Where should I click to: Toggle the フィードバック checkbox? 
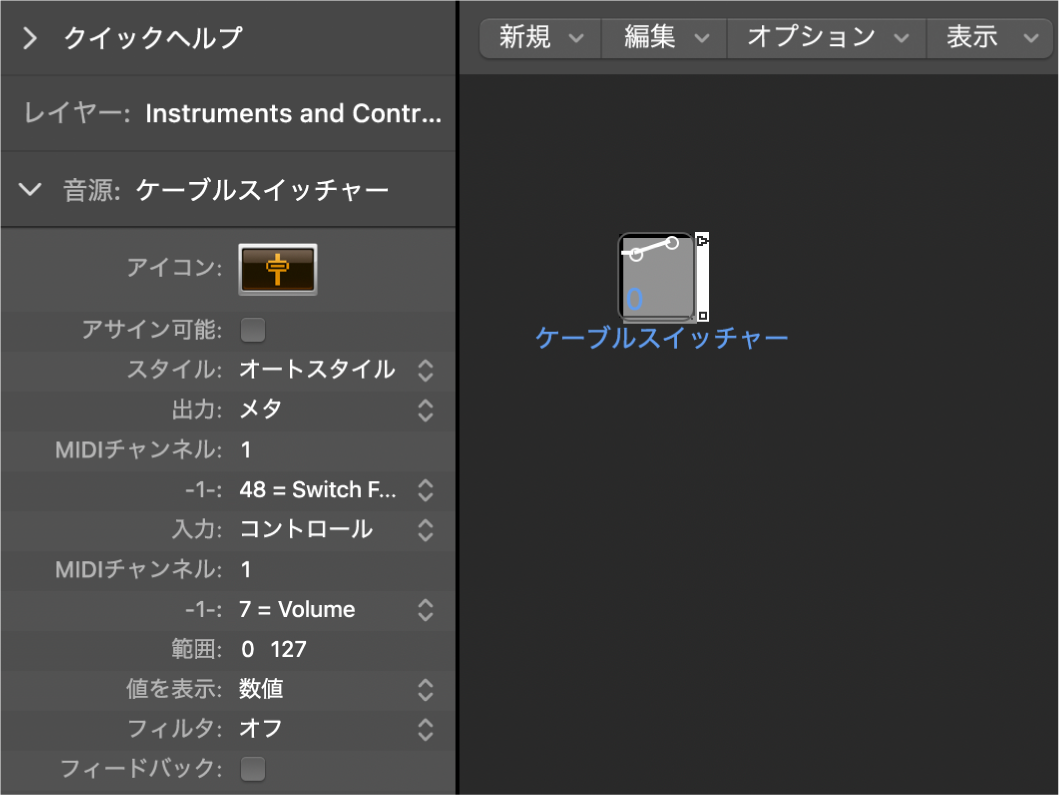[253, 768]
